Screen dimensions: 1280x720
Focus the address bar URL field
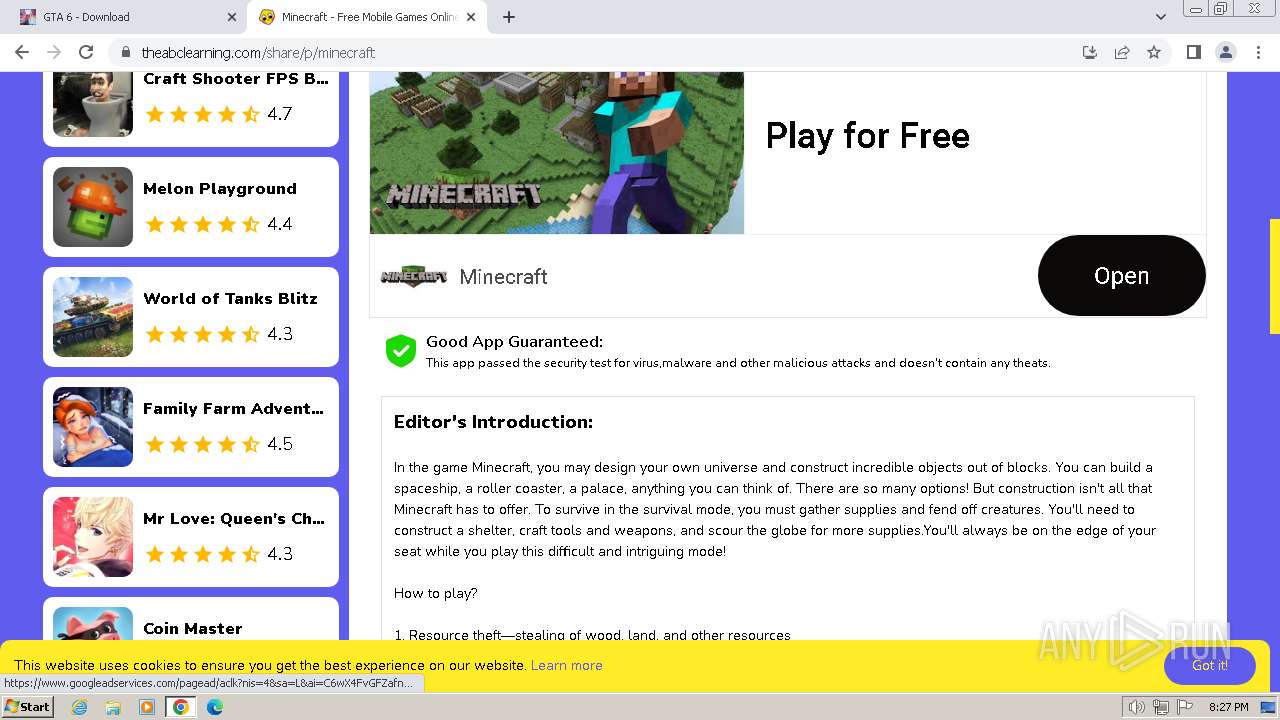[600, 52]
